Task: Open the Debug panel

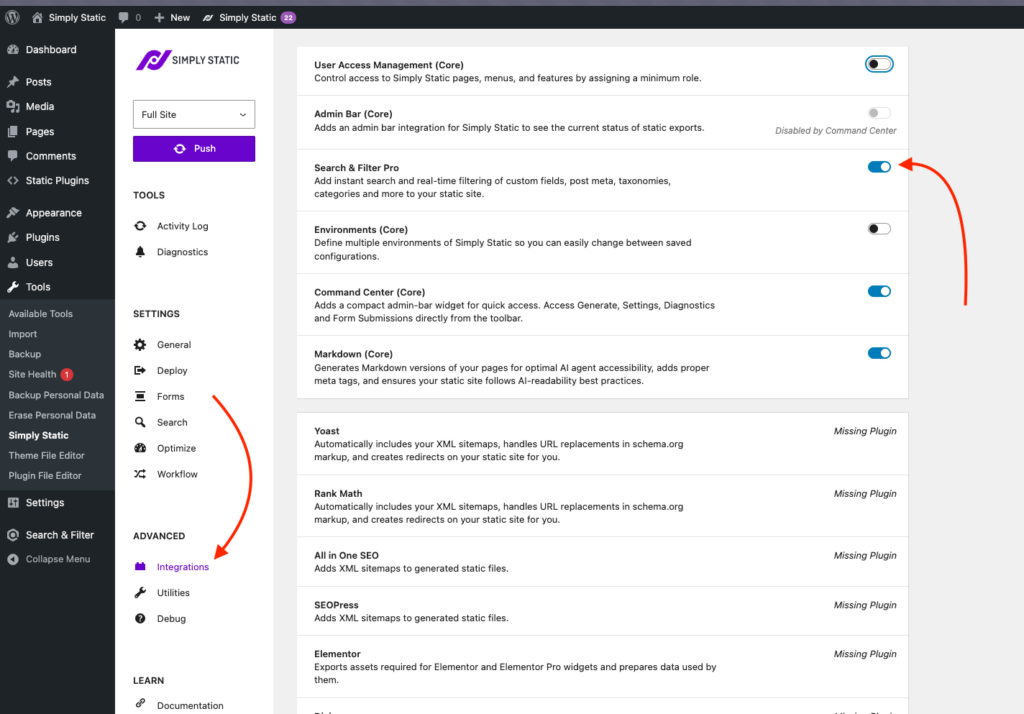Action: (170, 618)
